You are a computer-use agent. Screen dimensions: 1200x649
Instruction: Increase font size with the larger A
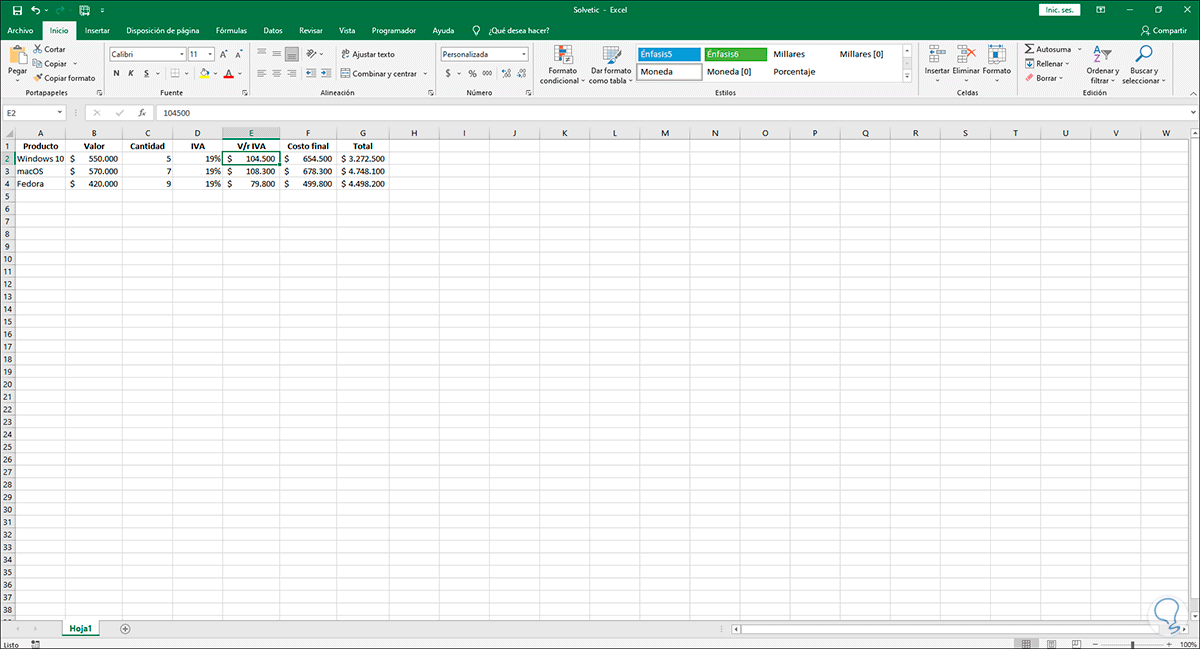(x=223, y=54)
